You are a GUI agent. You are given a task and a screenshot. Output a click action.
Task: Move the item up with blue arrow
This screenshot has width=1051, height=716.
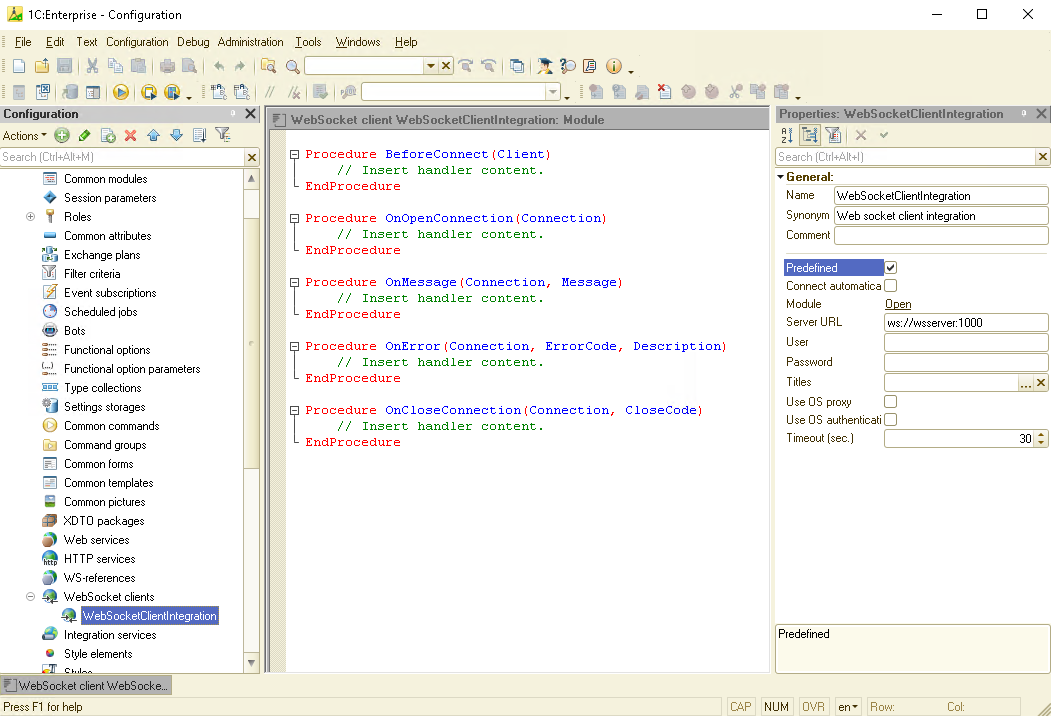click(x=153, y=135)
